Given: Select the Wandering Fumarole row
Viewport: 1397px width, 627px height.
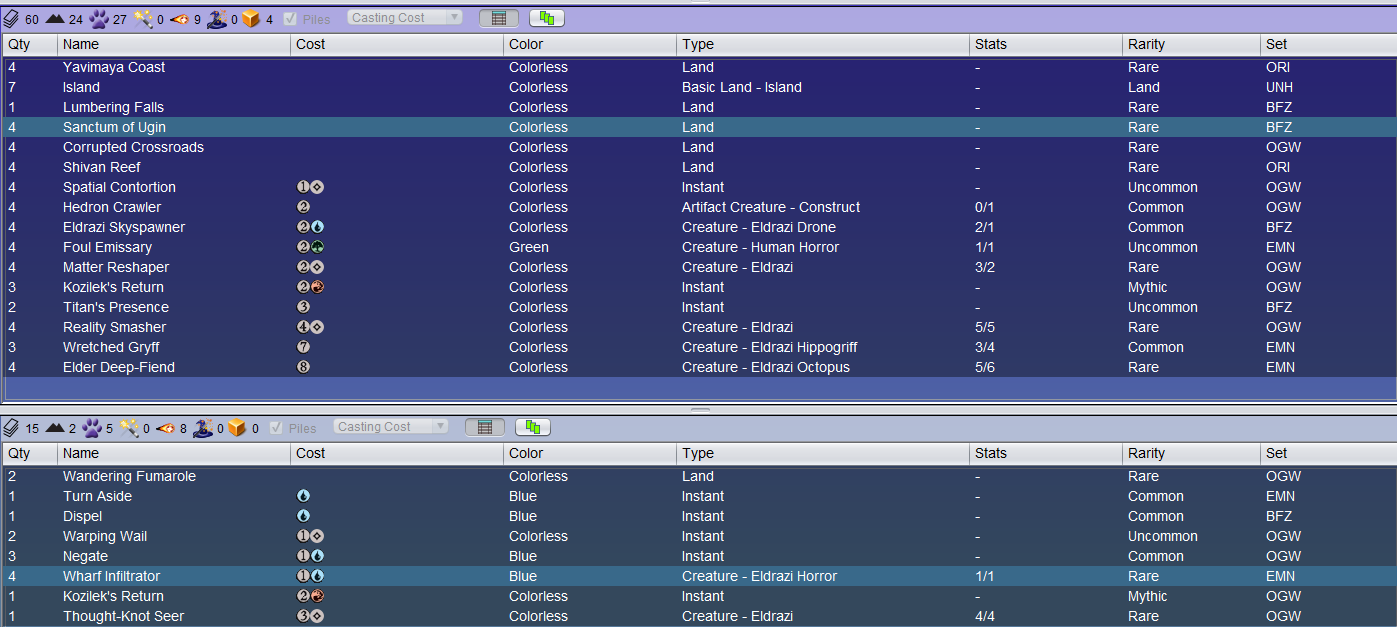Looking at the screenshot, I should point(698,476).
